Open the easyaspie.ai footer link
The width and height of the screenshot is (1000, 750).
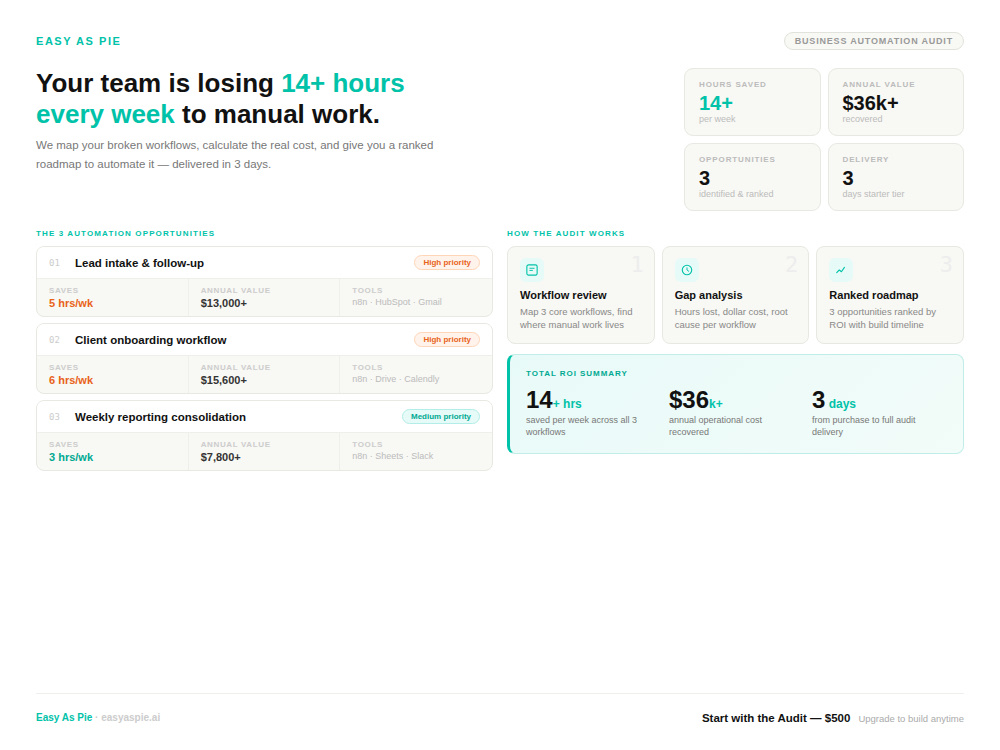131,717
